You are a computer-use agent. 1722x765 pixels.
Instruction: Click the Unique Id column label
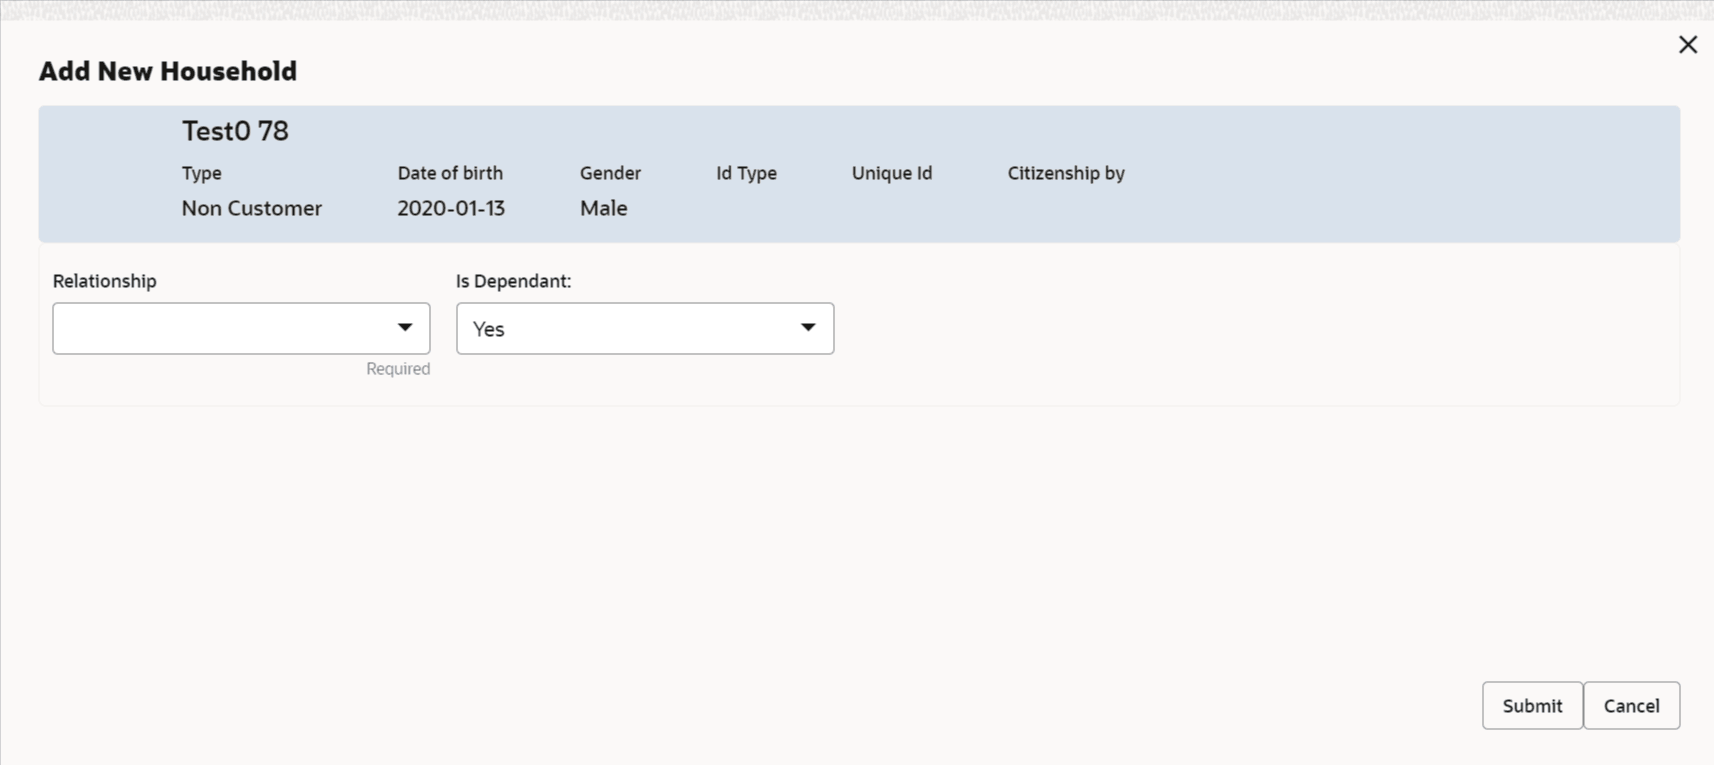click(892, 173)
